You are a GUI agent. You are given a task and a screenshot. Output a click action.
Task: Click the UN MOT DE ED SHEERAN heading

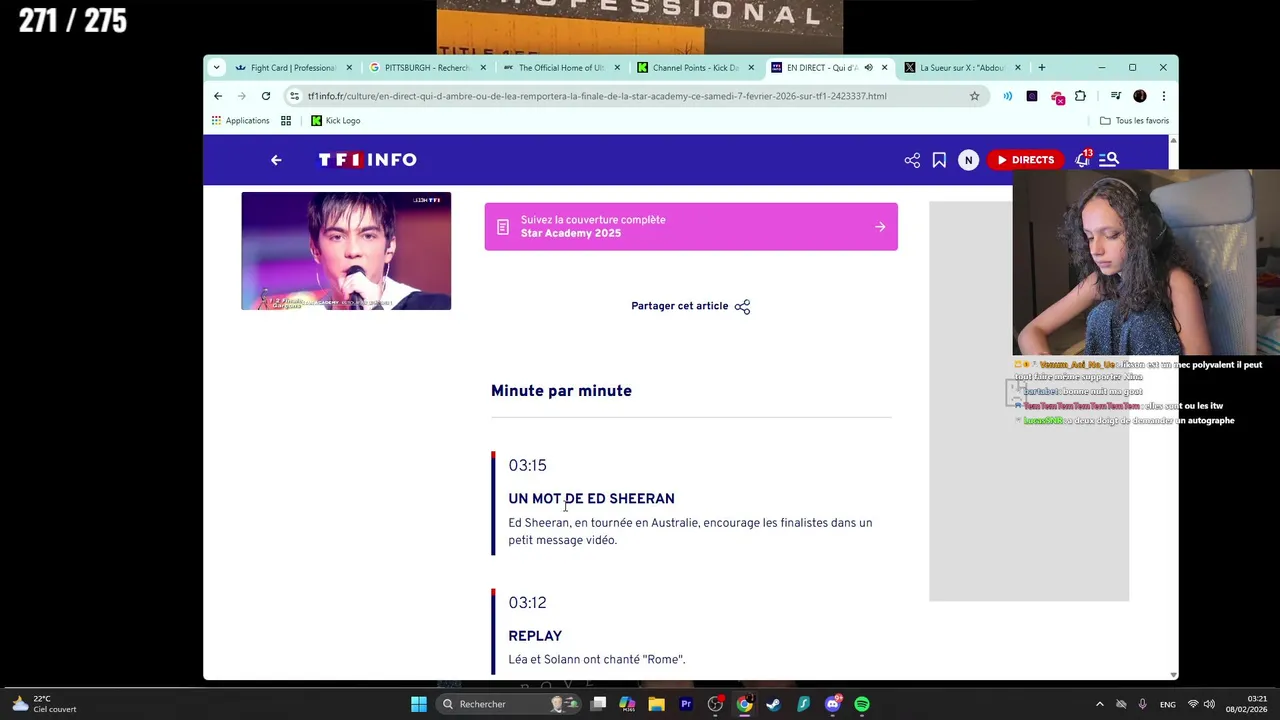(x=591, y=499)
